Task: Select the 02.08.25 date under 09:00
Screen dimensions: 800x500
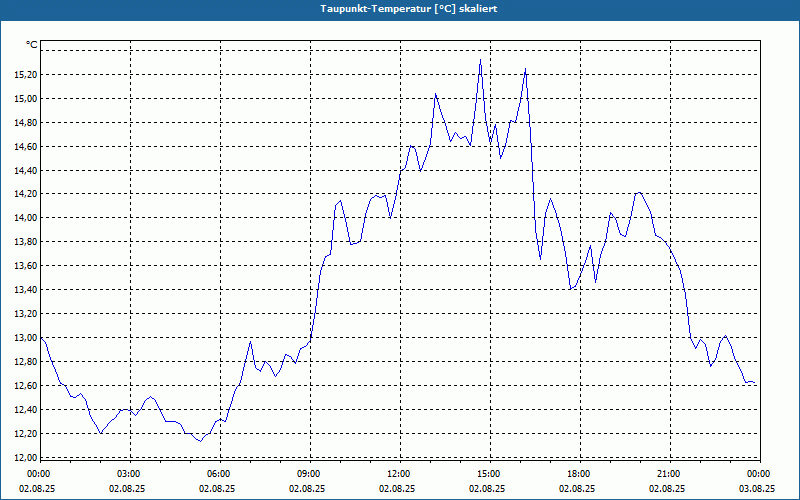Action: 307,489
